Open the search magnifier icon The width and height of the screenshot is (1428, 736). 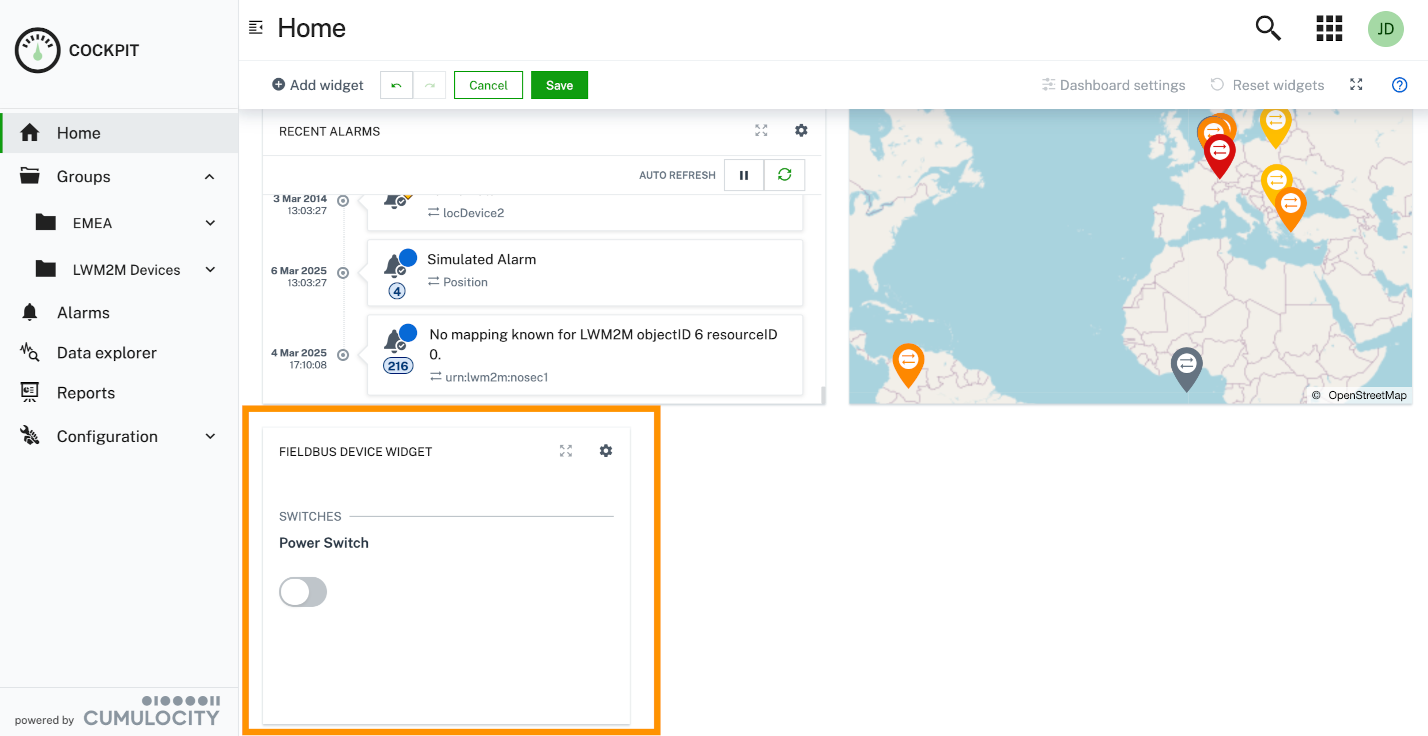pyautogui.click(x=1268, y=29)
